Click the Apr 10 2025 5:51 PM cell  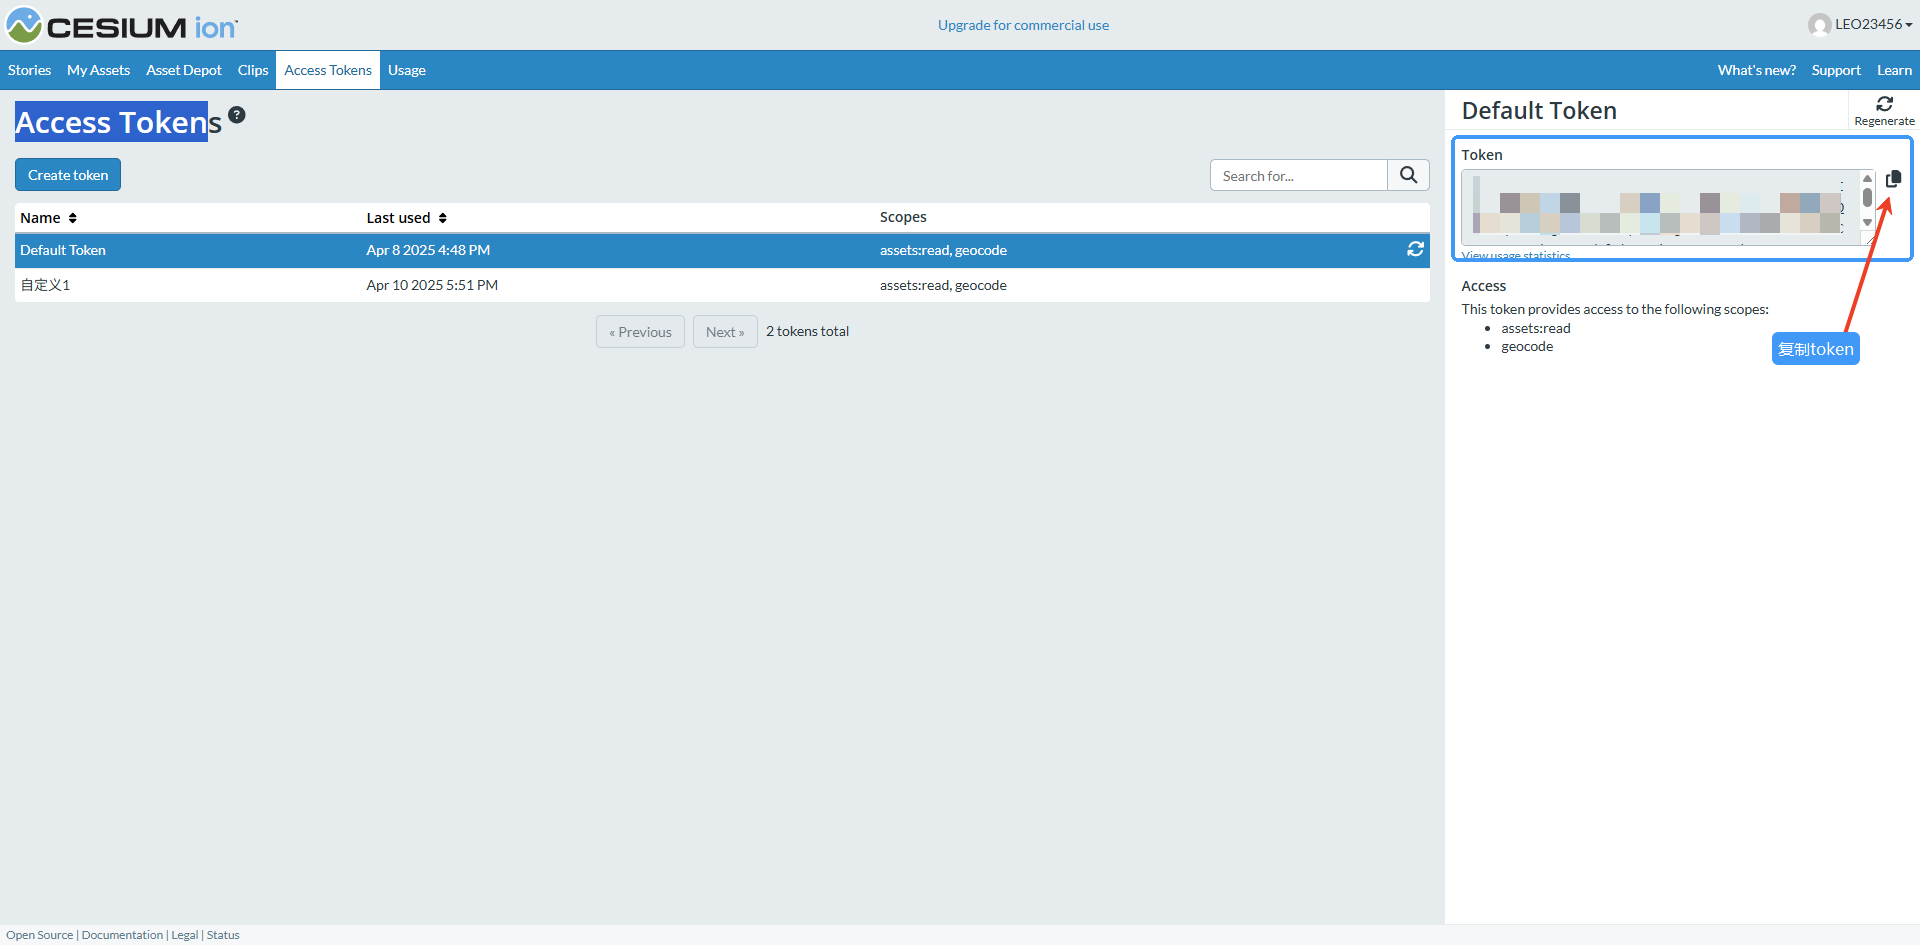pyautogui.click(x=432, y=285)
